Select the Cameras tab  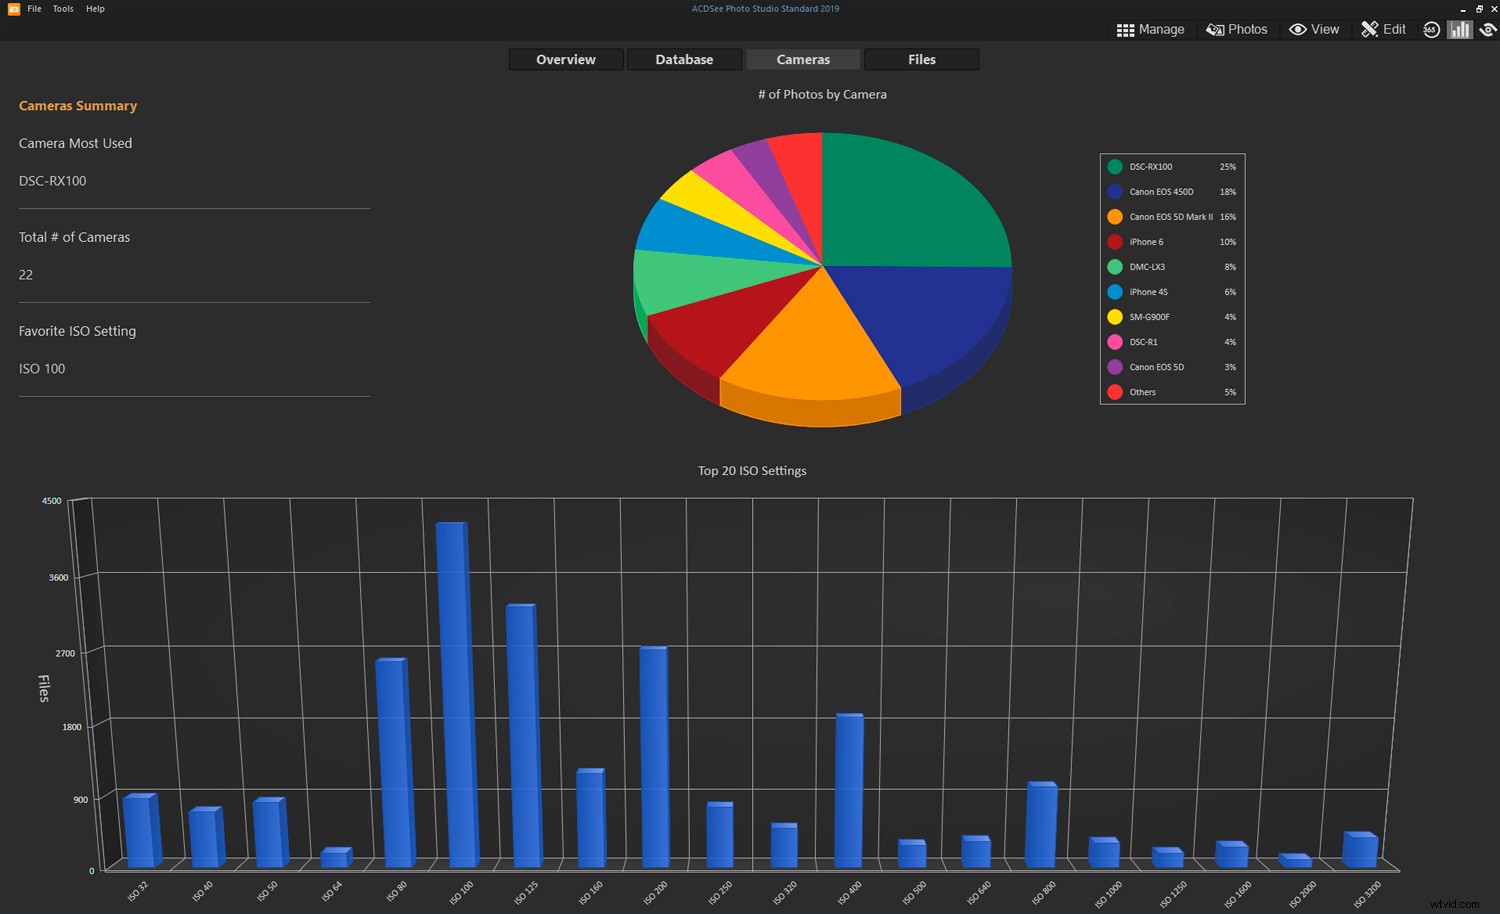803,60
